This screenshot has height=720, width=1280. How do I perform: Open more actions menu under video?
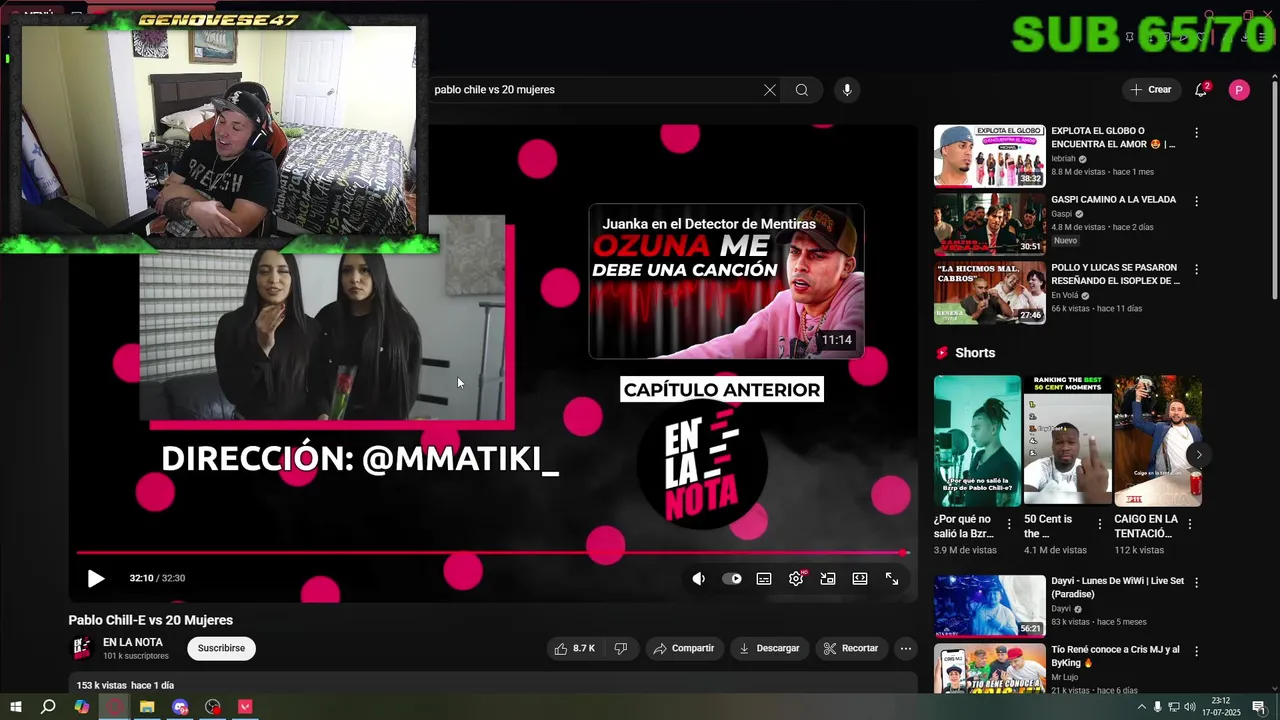[x=906, y=649]
